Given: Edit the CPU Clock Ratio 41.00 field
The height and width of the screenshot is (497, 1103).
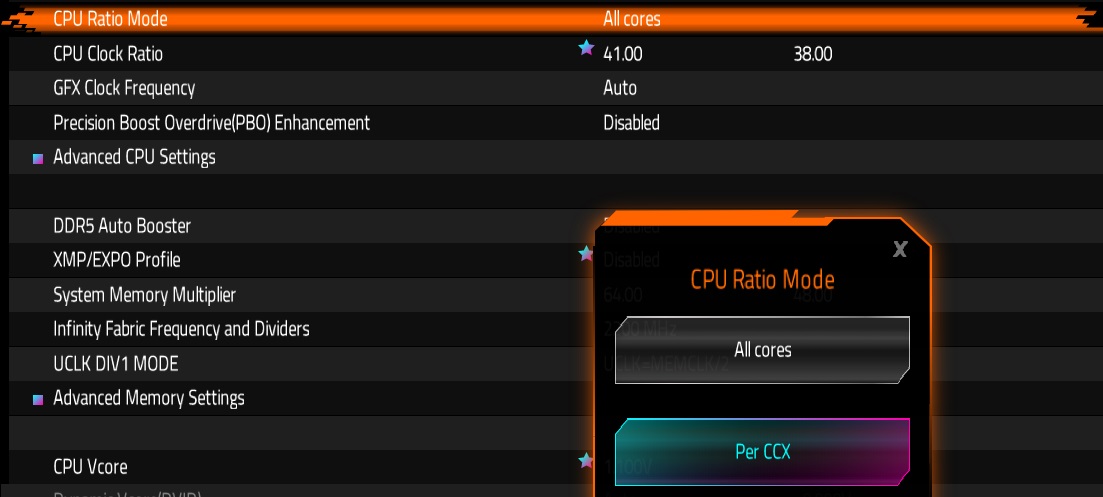Looking at the screenshot, I should tap(623, 54).
